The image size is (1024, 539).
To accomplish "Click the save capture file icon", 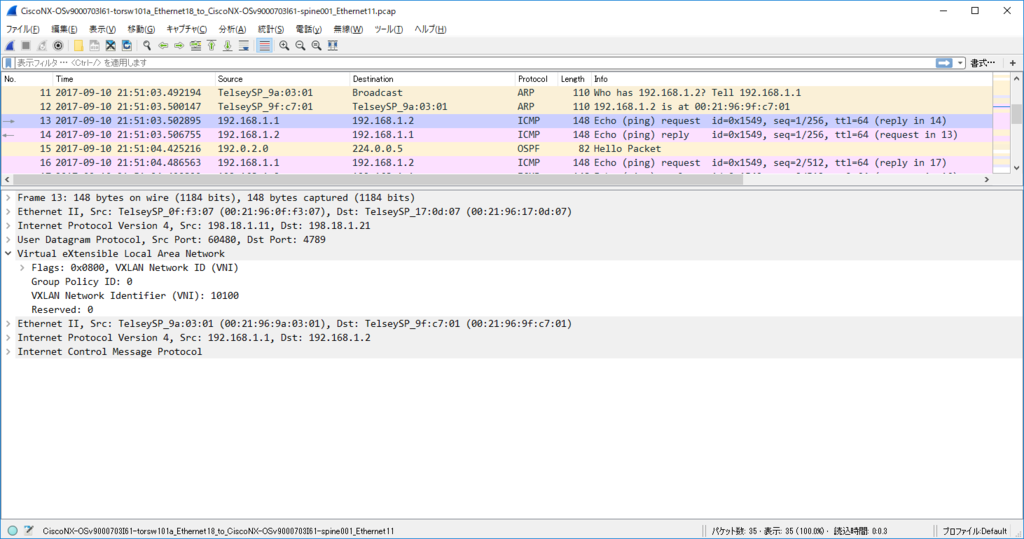I will click(x=95, y=46).
